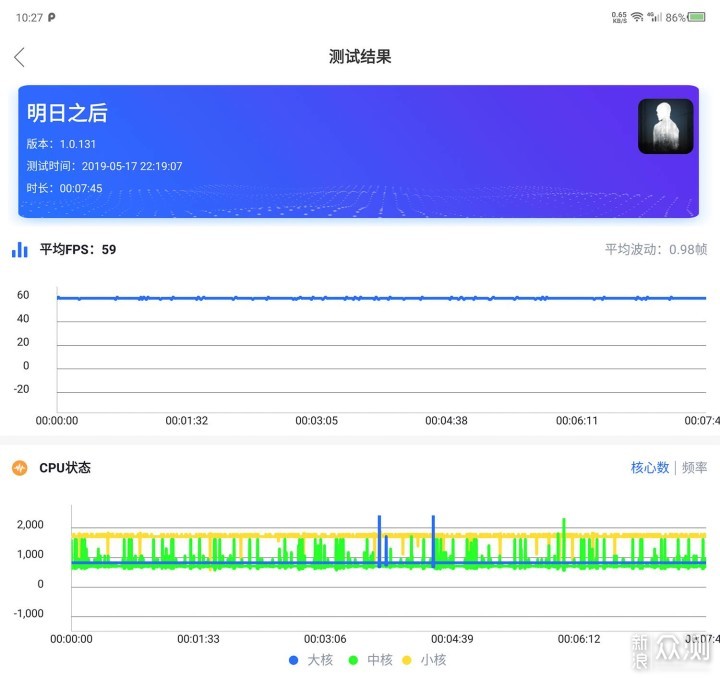Tap the back arrow icon

pyautogui.click(x=19, y=57)
